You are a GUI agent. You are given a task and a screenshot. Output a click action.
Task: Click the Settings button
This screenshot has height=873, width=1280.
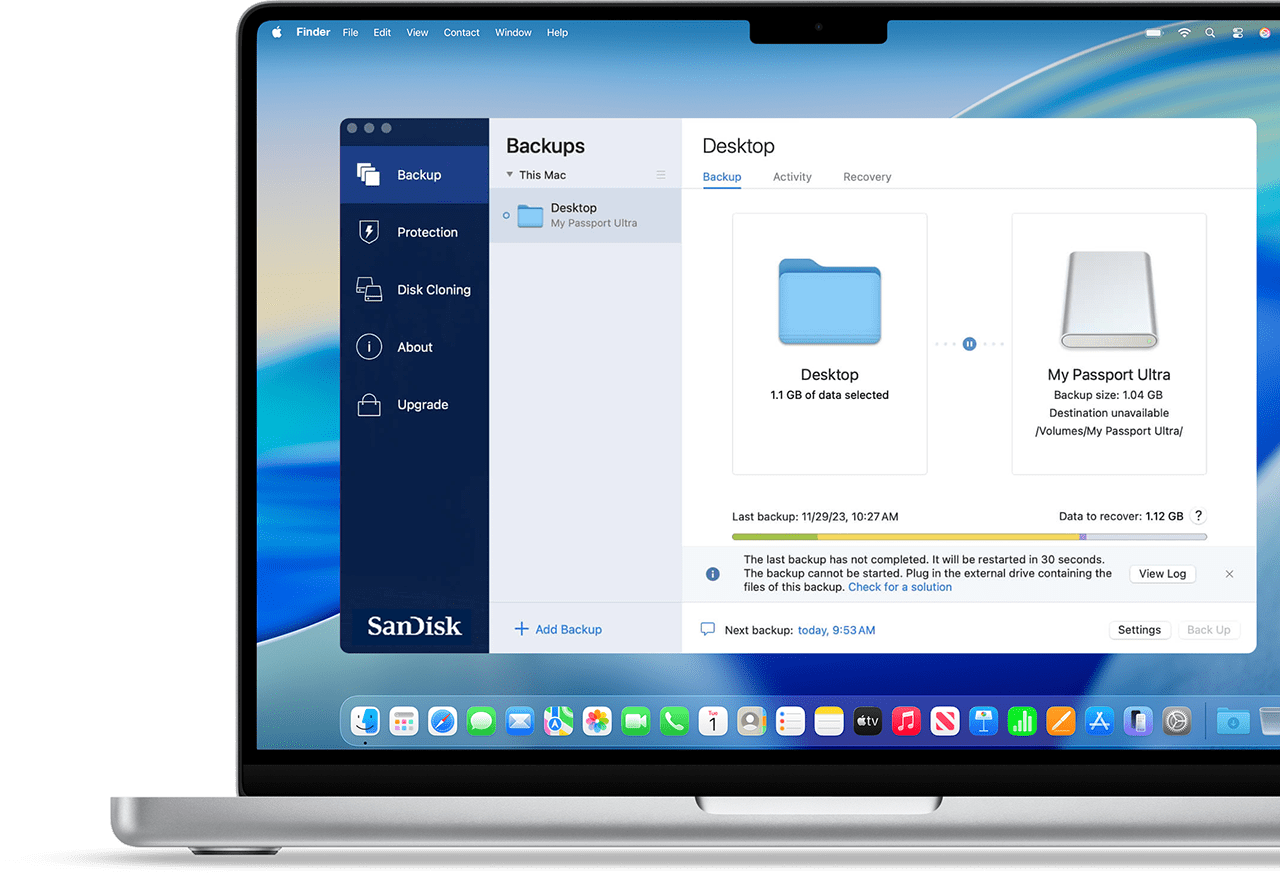pyautogui.click(x=1139, y=630)
